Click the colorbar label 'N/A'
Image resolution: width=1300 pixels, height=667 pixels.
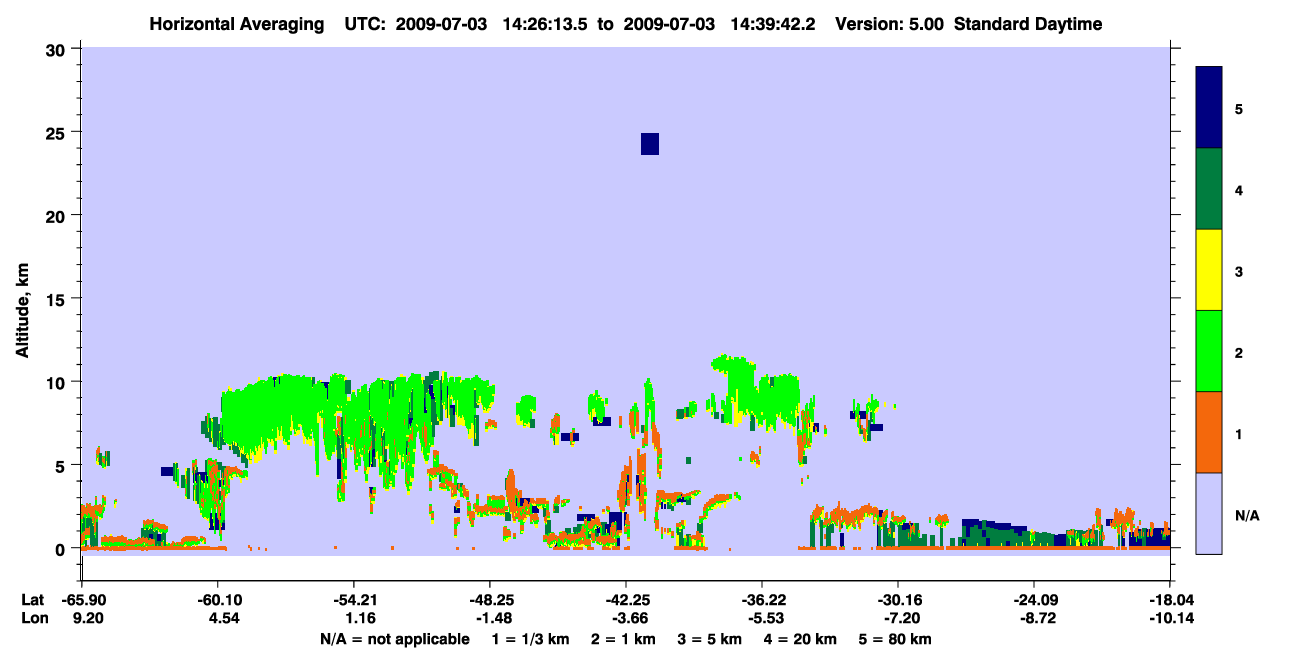1246,515
